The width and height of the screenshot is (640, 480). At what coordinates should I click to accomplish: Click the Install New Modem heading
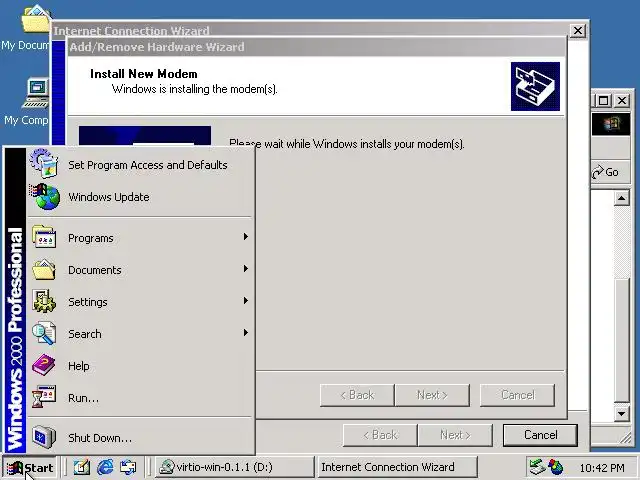(144, 74)
